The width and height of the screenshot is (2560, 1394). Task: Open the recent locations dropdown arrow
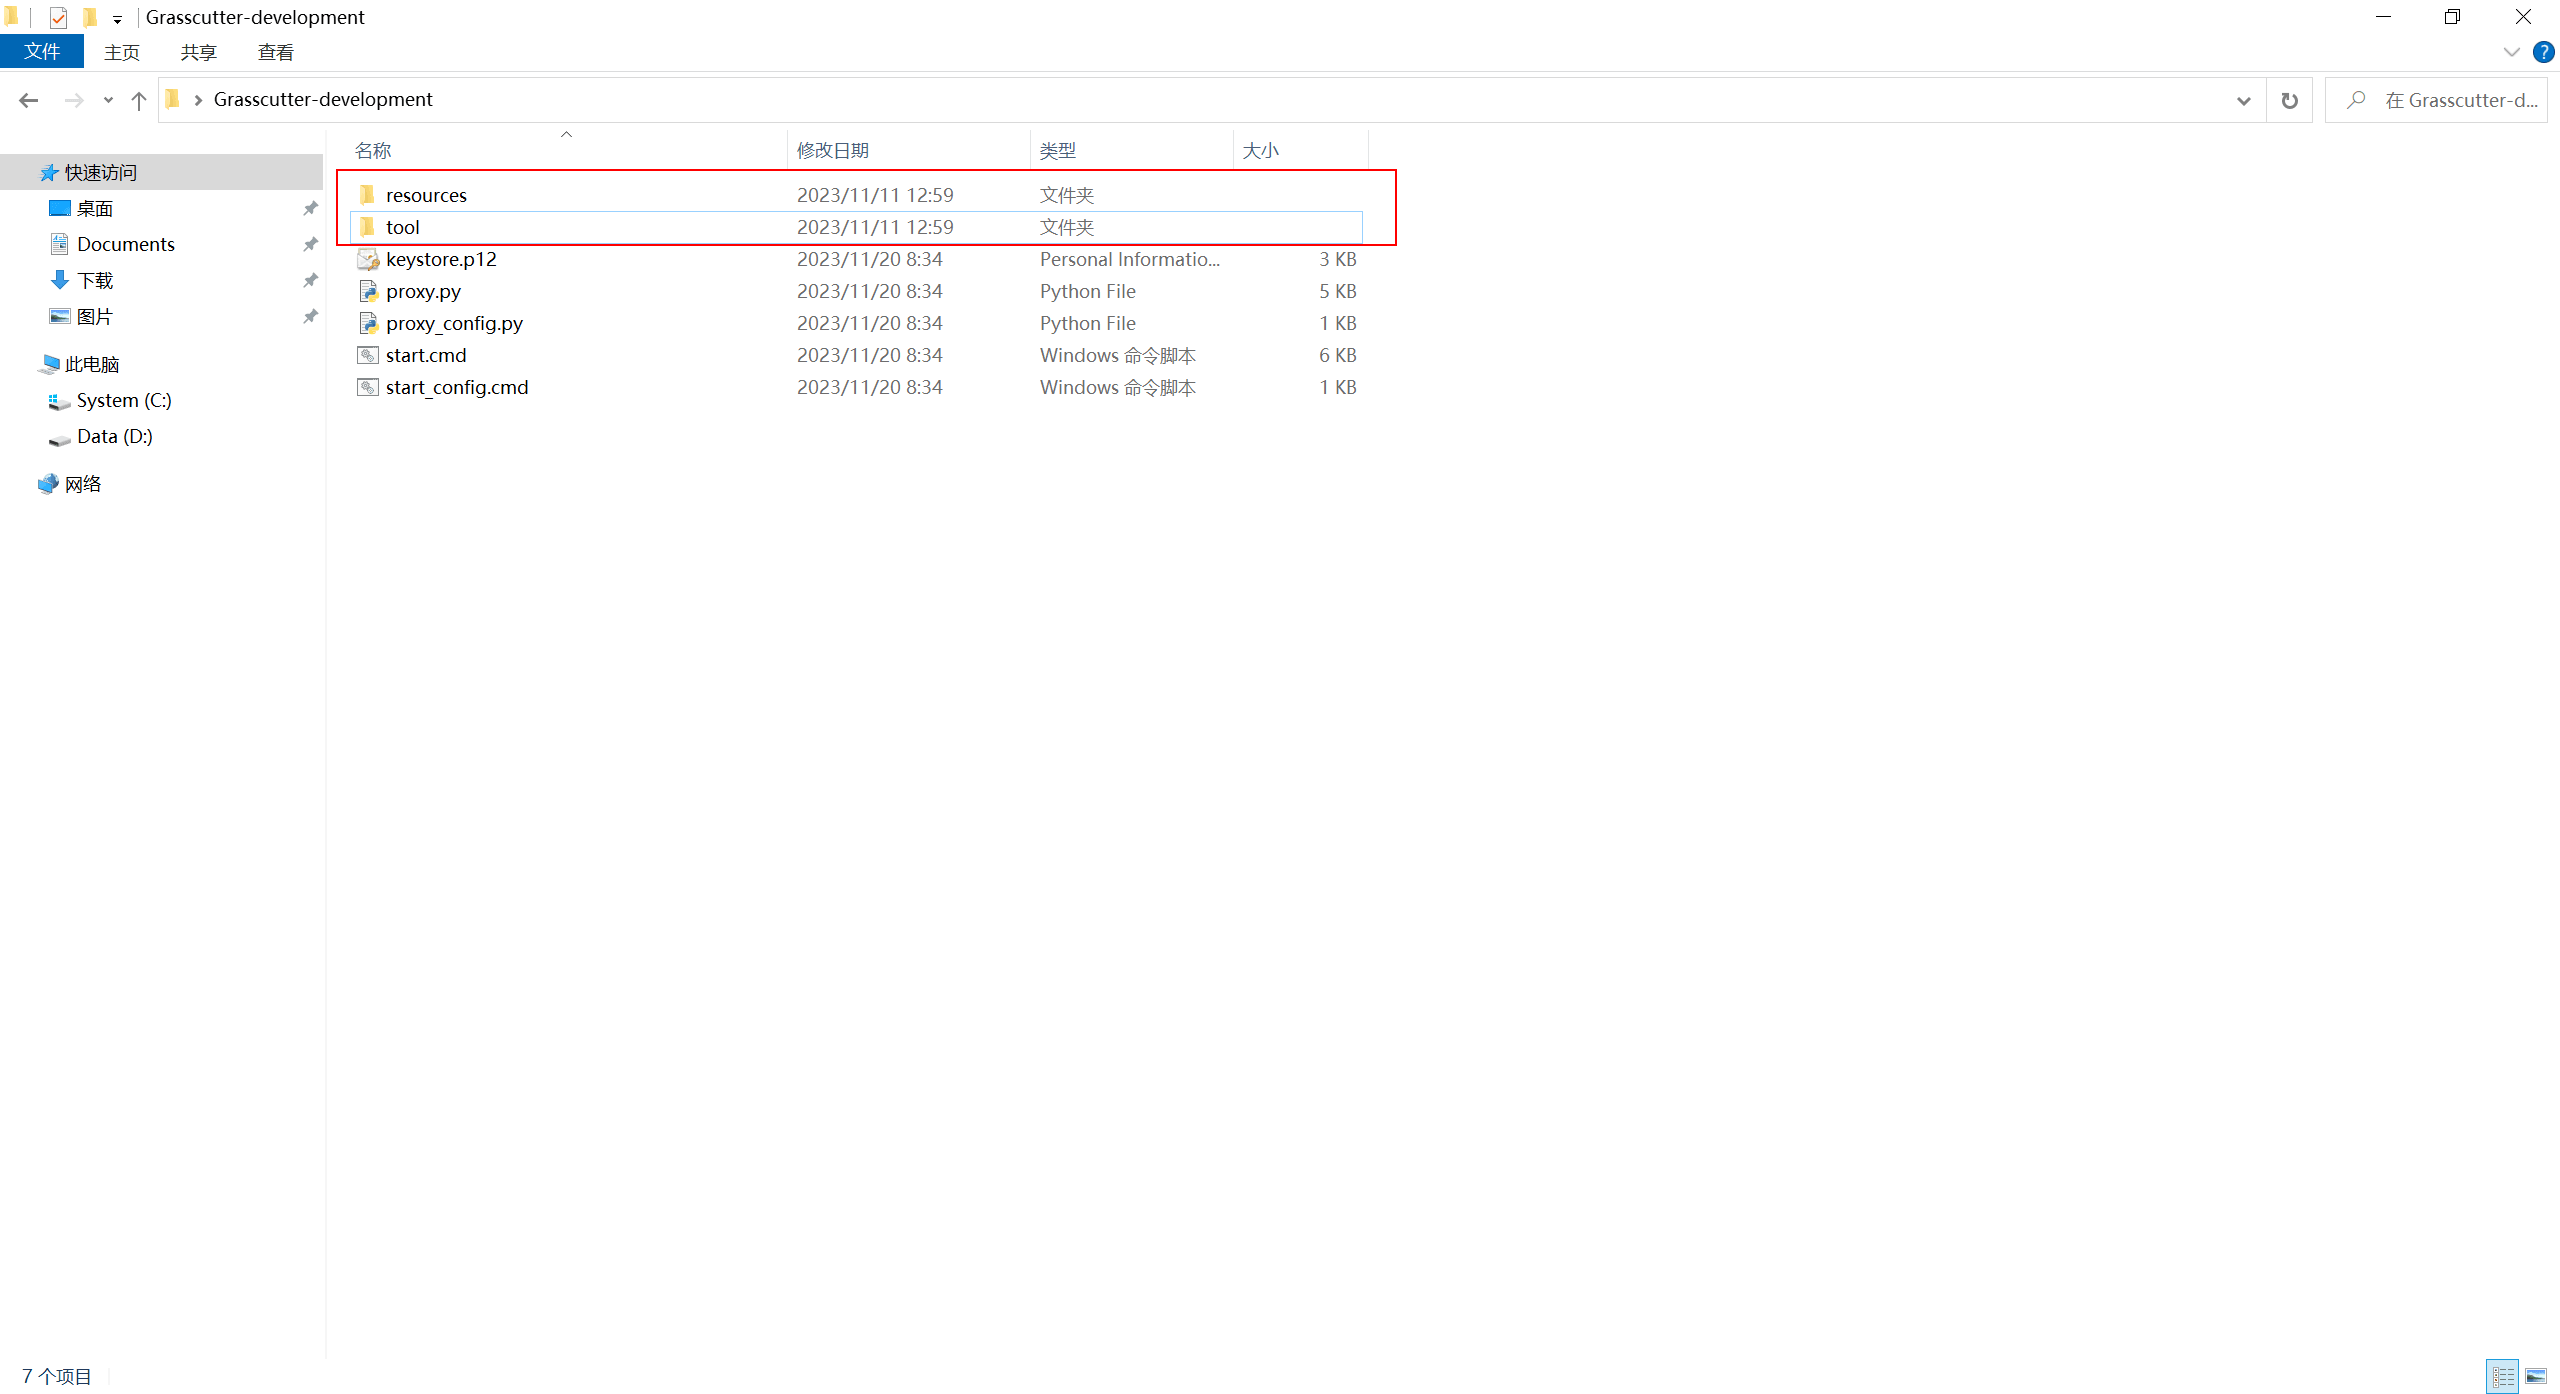(108, 100)
